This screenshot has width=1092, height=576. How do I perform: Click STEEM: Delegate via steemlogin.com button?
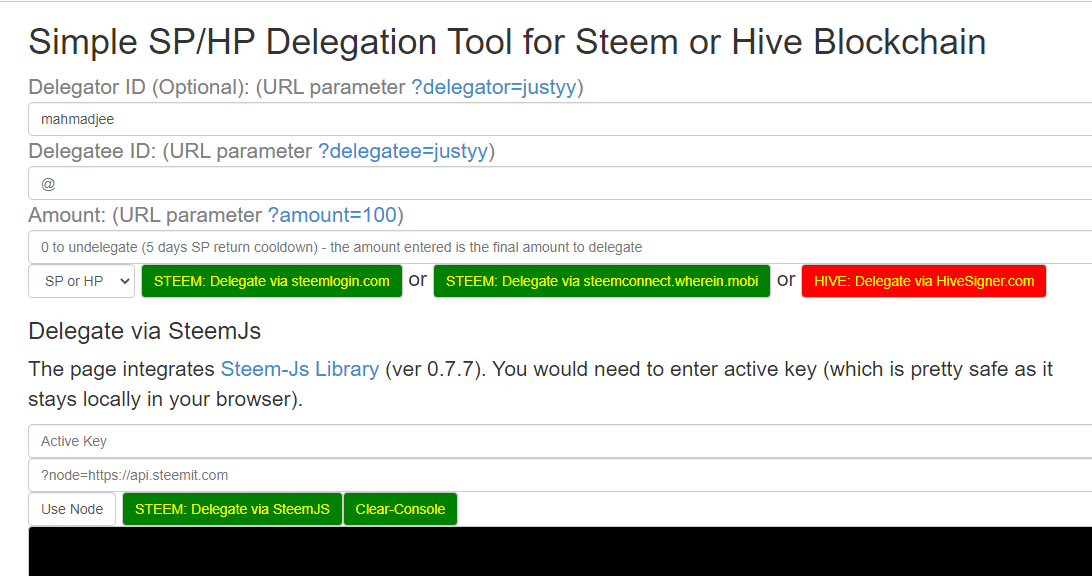click(x=272, y=281)
